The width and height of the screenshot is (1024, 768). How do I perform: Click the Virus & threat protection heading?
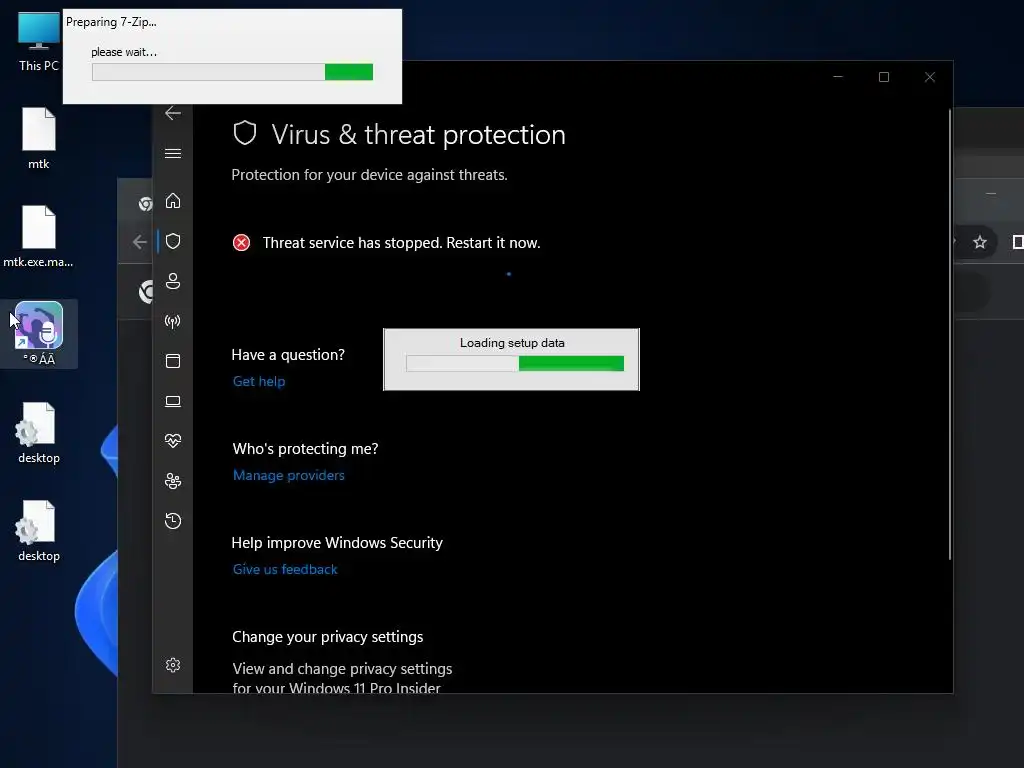click(x=419, y=135)
